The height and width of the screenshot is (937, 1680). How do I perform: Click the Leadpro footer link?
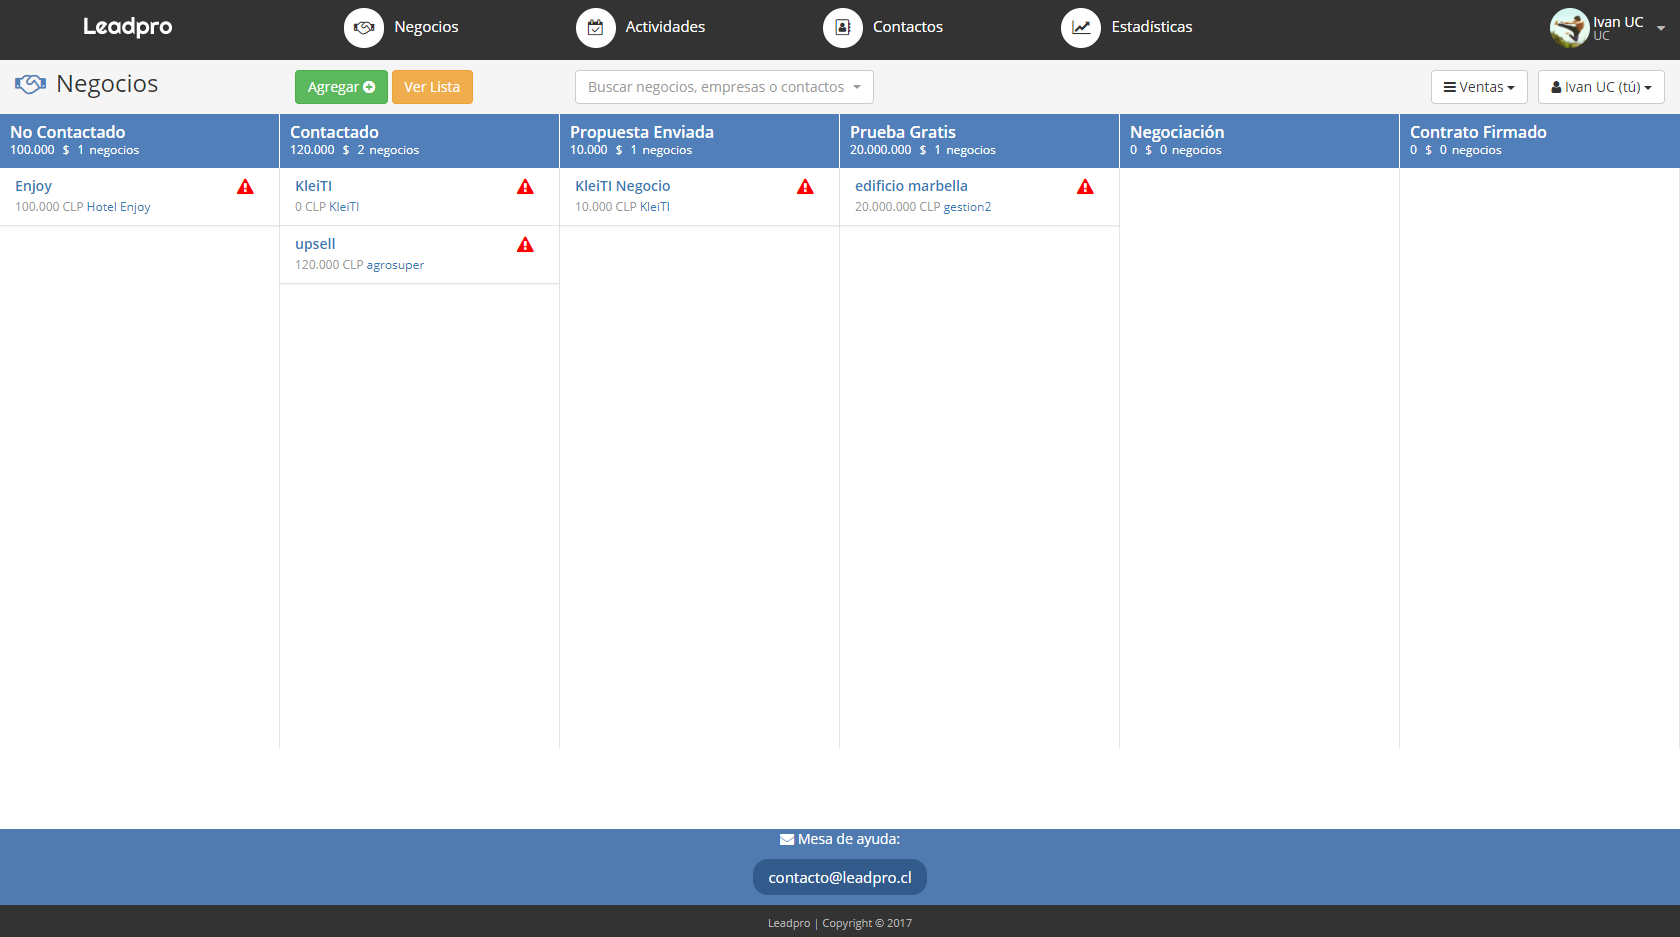tap(789, 923)
